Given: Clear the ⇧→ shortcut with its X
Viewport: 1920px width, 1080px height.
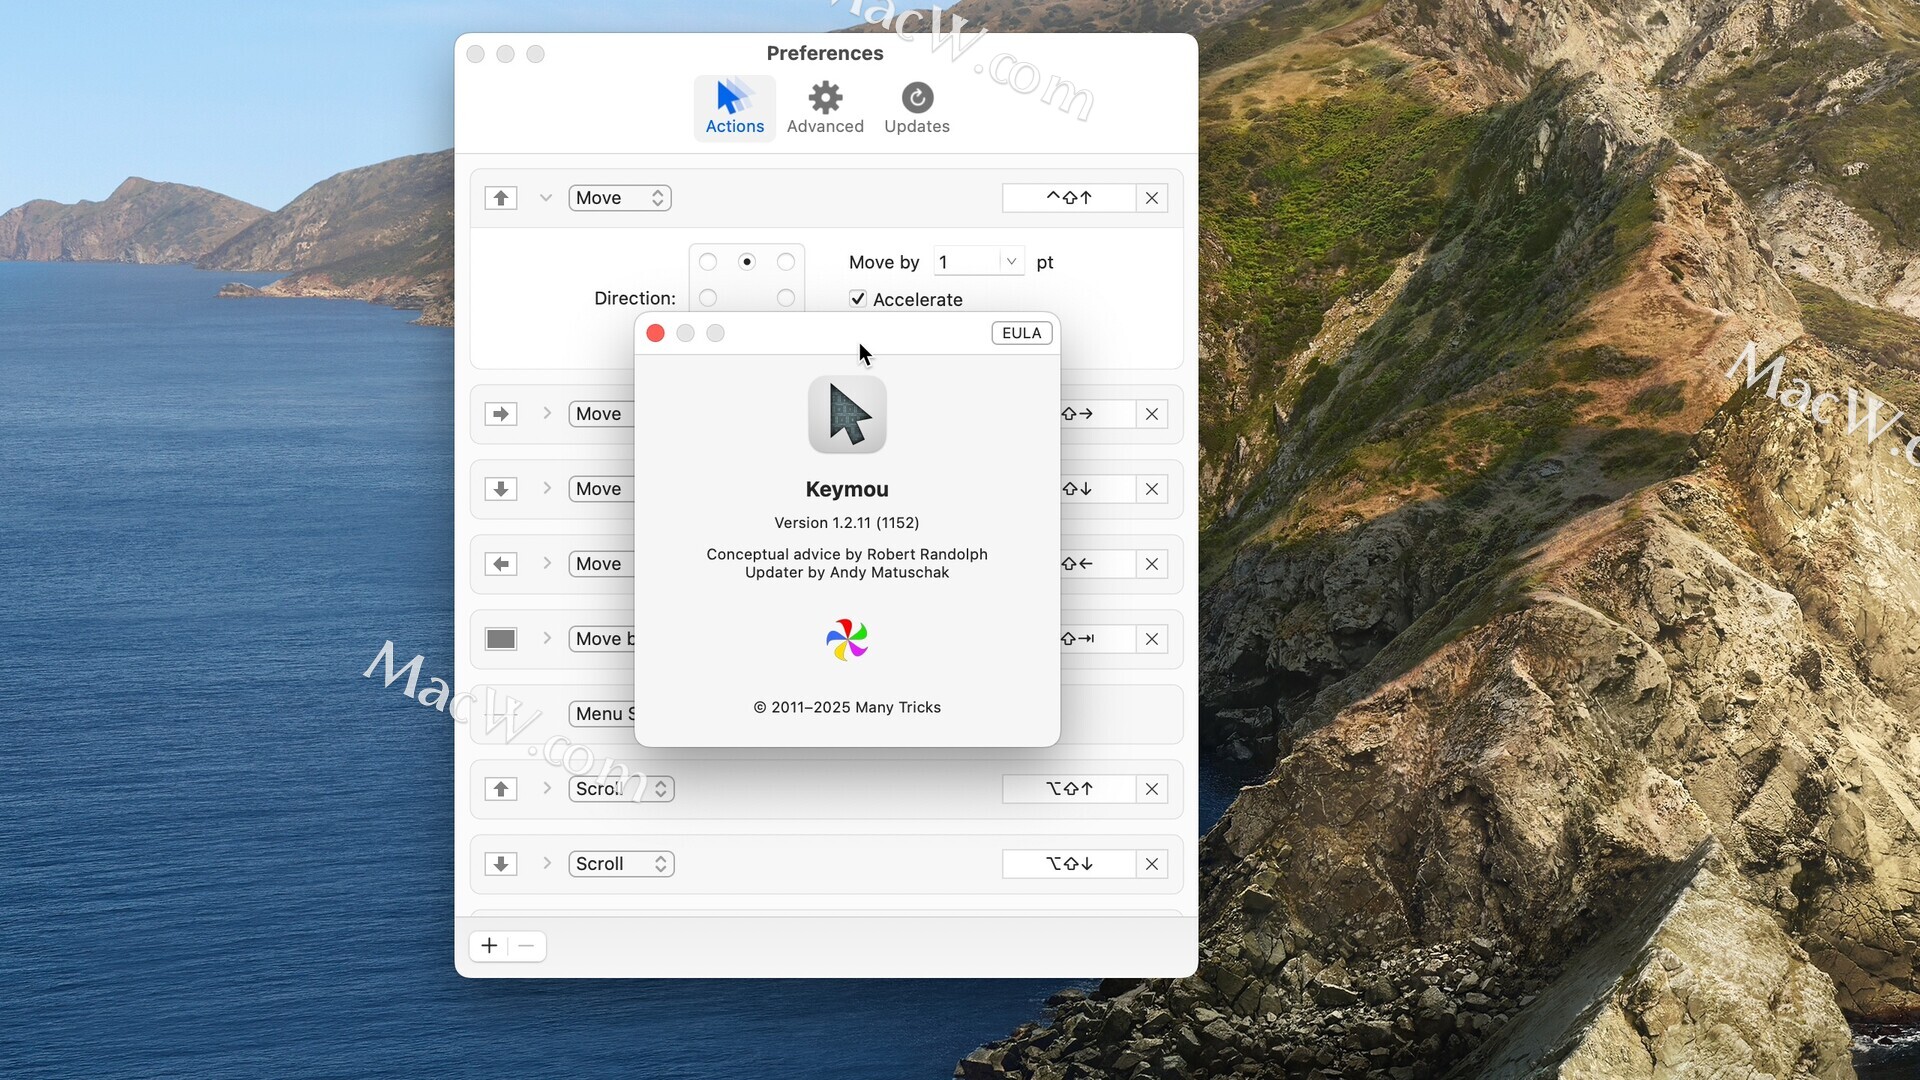Looking at the screenshot, I should point(1152,414).
